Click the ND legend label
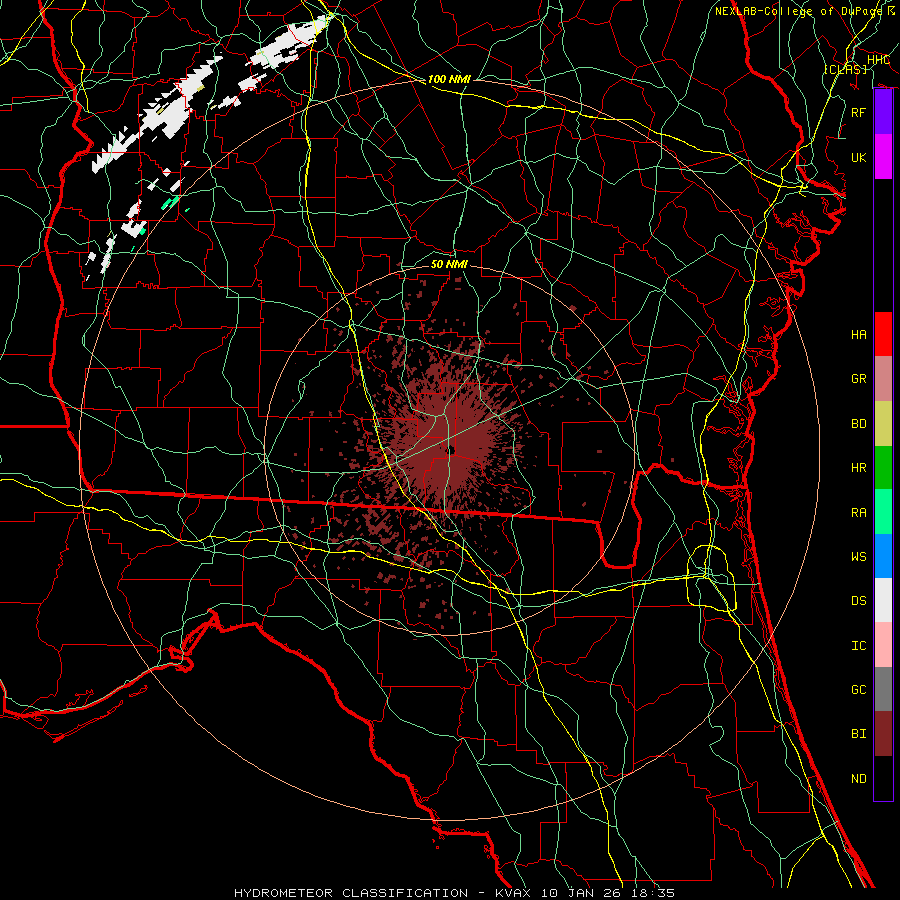900x900 pixels. pyautogui.click(x=859, y=778)
